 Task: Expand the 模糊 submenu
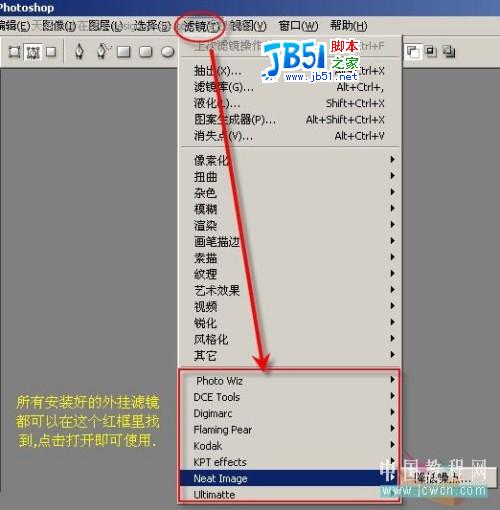click(290, 209)
